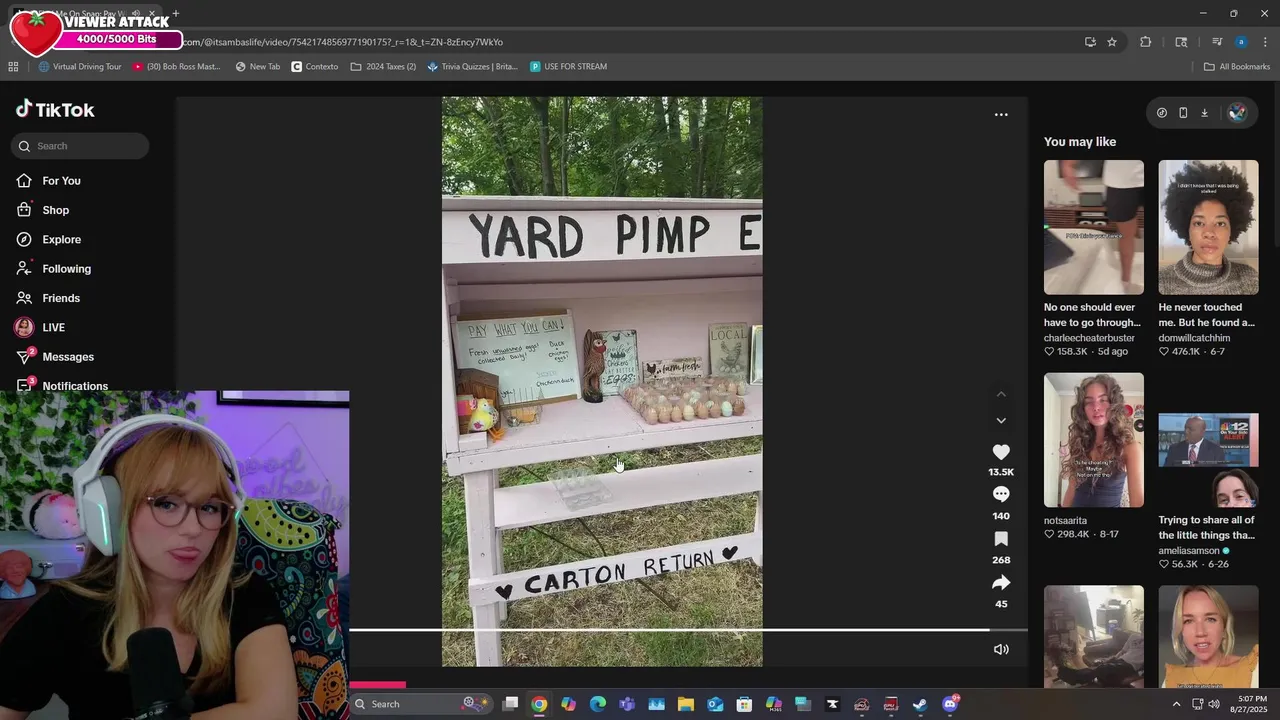
Task: Share the video with arrow icon
Action: point(1001,583)
